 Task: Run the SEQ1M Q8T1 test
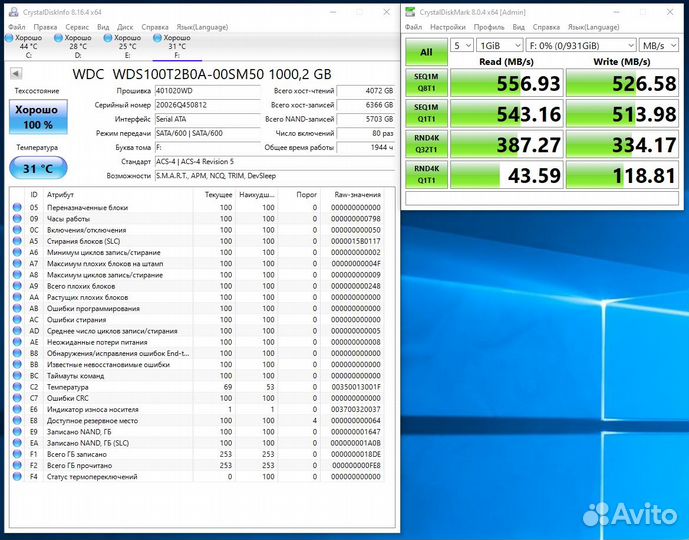click(x=426, y=82)
